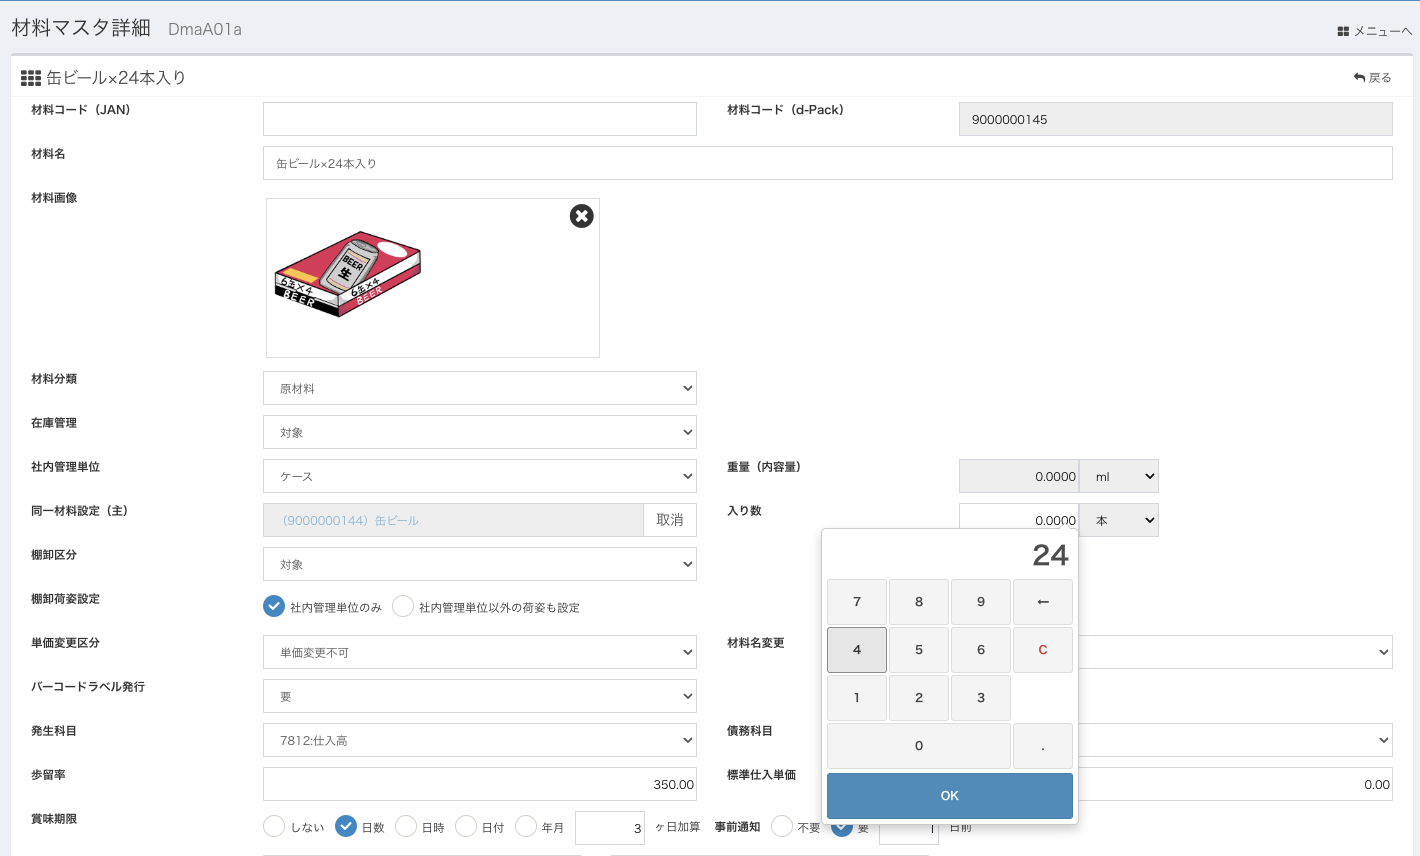Select the 社内管理単位のみ radio option
The height and width of the screenshot is (856, 1420).
[274, 607]
